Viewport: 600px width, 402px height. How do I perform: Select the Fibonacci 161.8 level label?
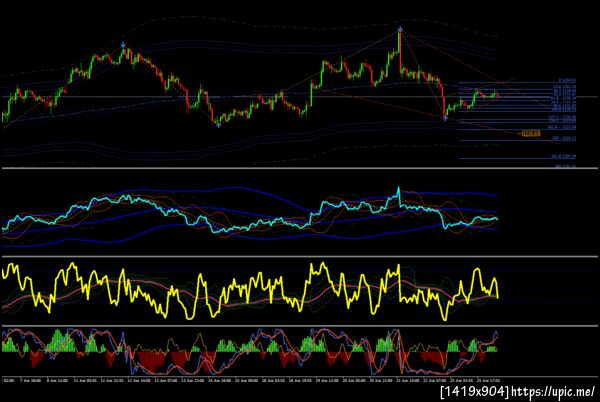pos(562,127)
